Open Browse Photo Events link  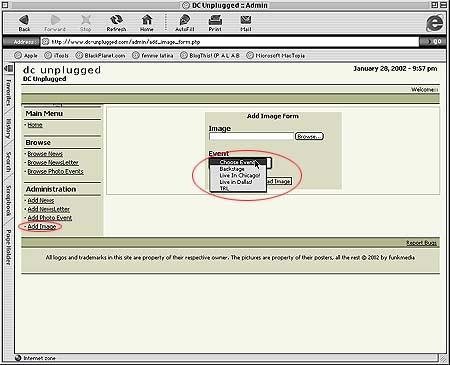coord(55,171)
